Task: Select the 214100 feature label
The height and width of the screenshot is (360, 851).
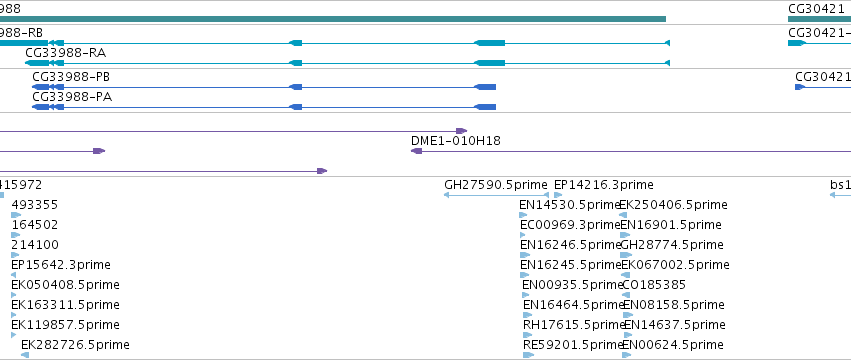Action: pos(35,245)
